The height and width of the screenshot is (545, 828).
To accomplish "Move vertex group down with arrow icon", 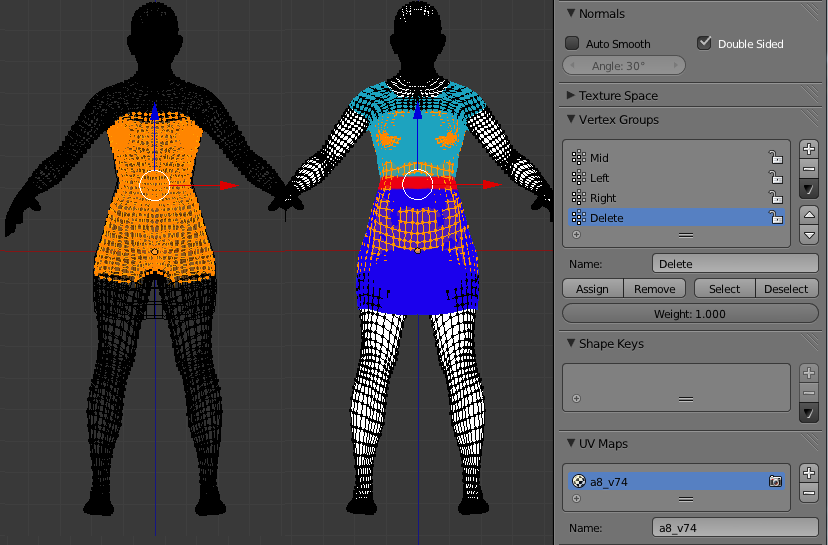I will (x=809, y=235).
